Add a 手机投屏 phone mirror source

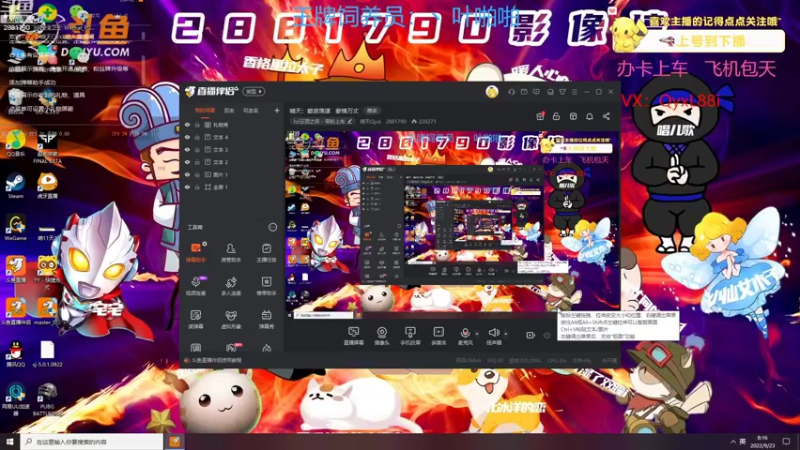(x=410, y=336)
